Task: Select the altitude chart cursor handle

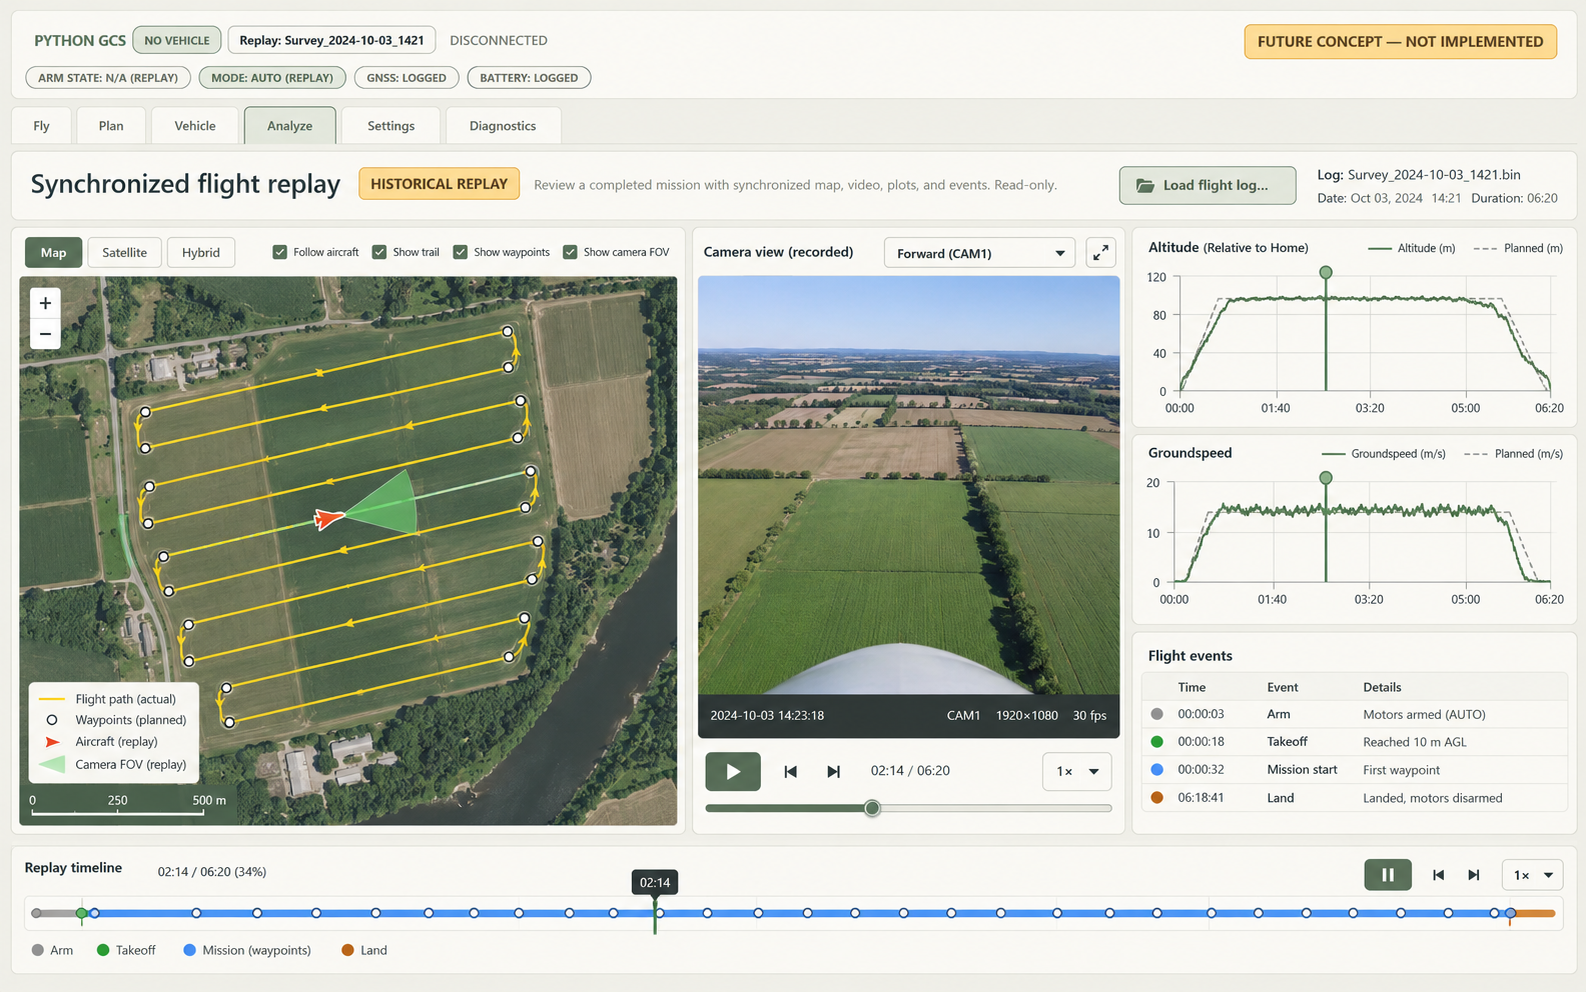Action: [x=1326, y=272]
